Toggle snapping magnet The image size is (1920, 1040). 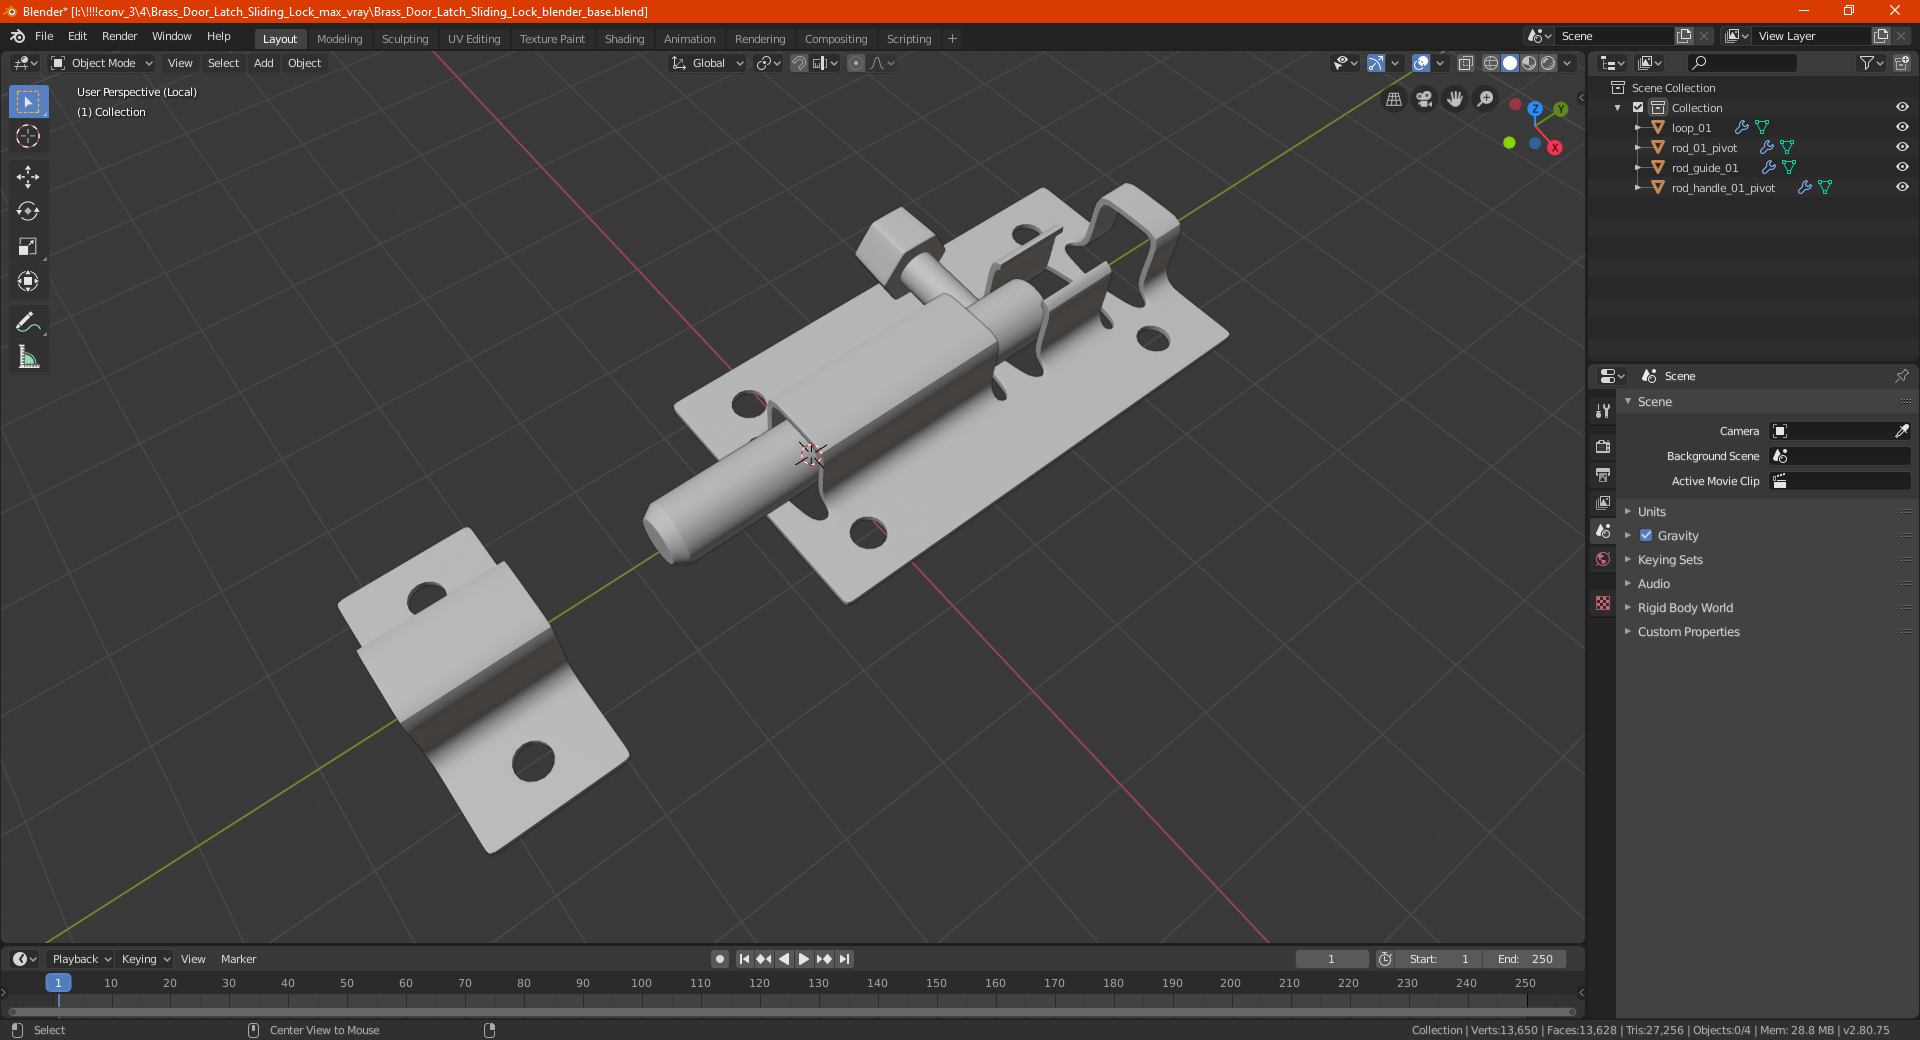coord(799,63)
